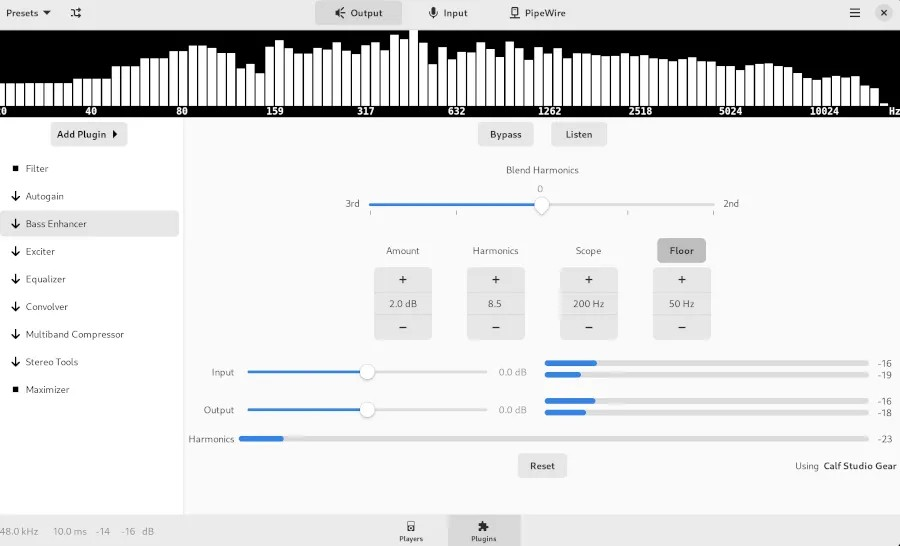The height and width of the screenshot is (546, 900).
Task: Open the Plugins view
Action: (x=484, y=531)
